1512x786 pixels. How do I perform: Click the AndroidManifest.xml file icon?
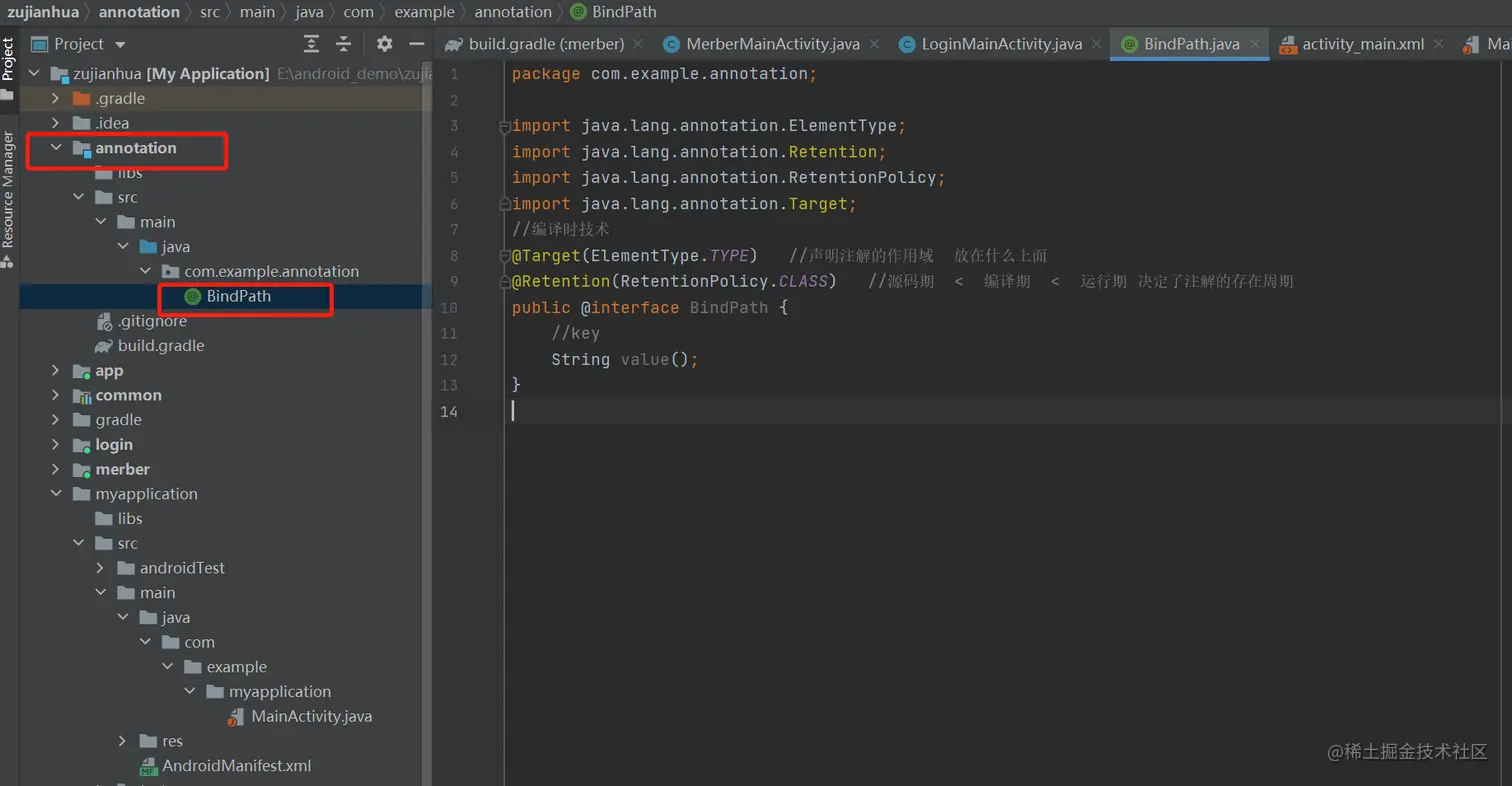click(148, 767)
